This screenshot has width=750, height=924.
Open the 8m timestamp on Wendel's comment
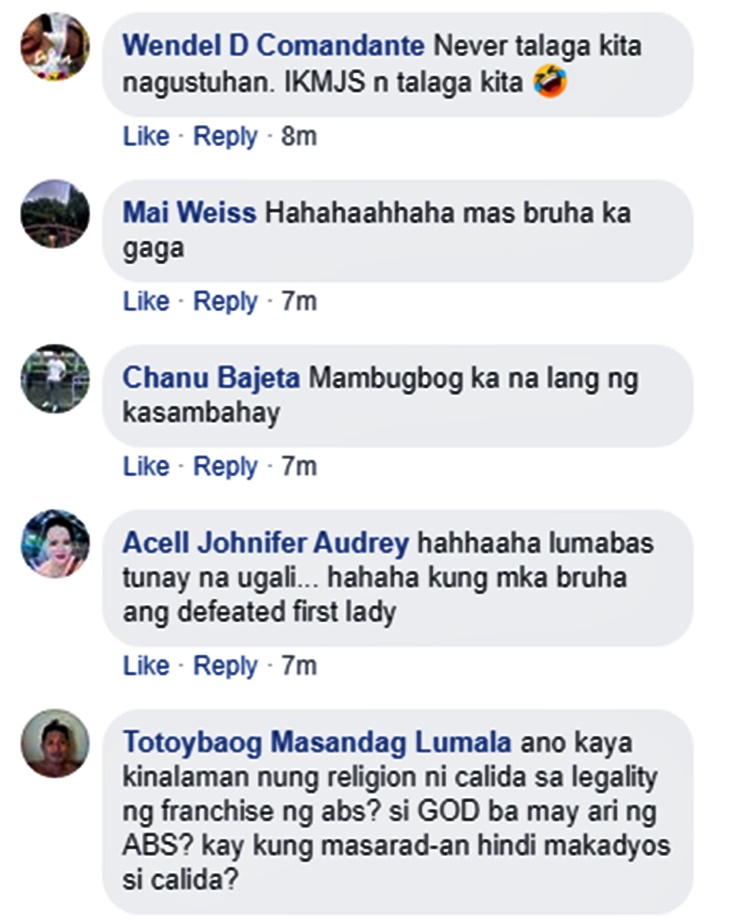299,136
